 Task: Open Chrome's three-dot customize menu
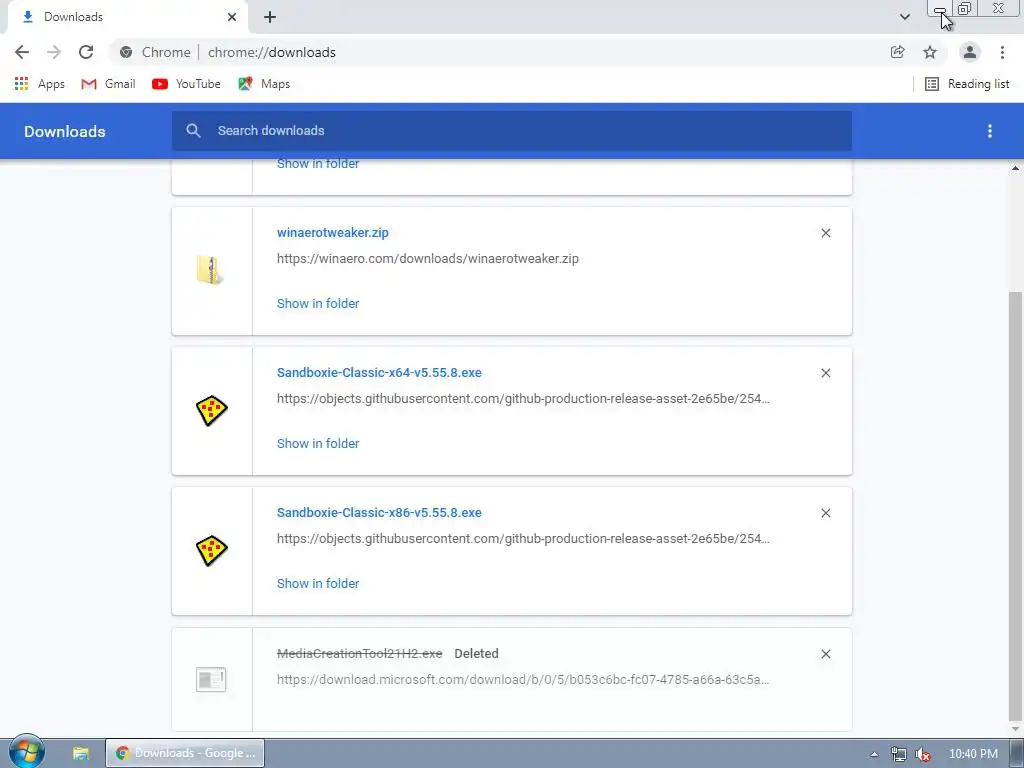click(x=1002, y=52)
